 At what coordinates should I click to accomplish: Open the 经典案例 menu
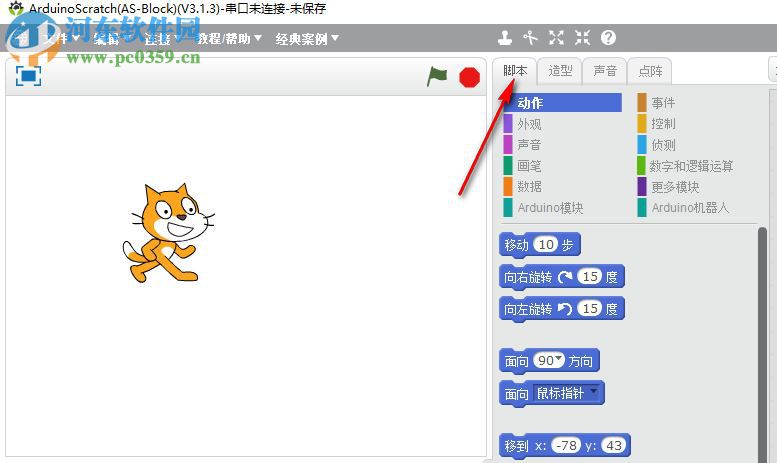307,38
